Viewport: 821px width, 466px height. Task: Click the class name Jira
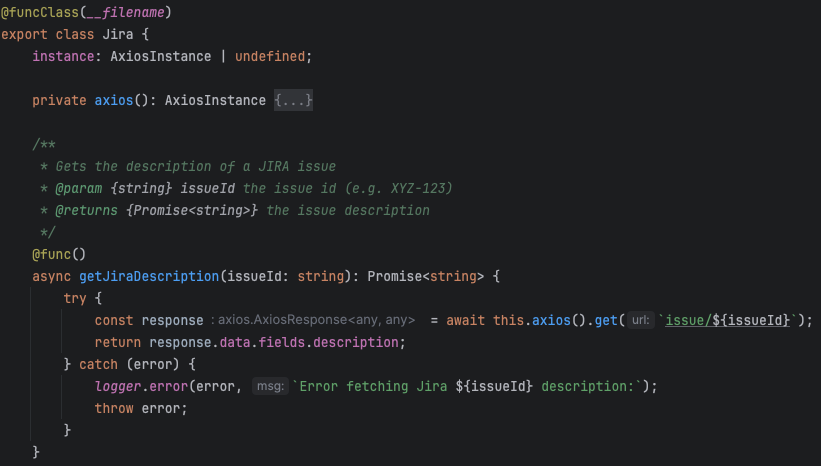point(118,35)
